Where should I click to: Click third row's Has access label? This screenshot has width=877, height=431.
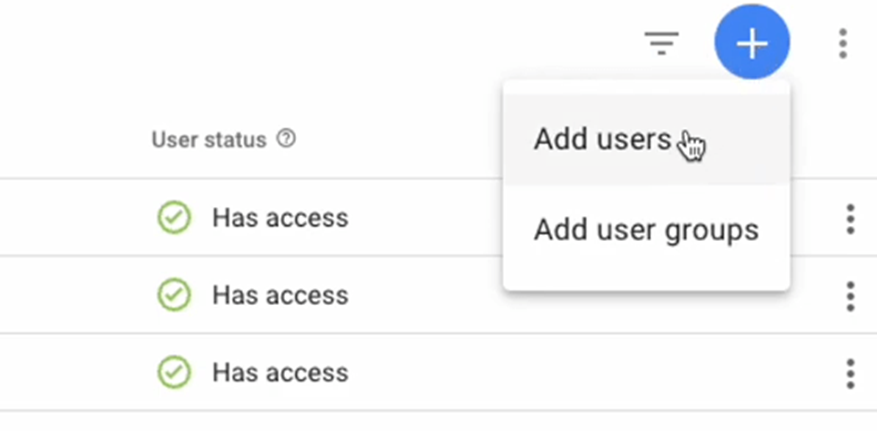(x=280, y=372)
